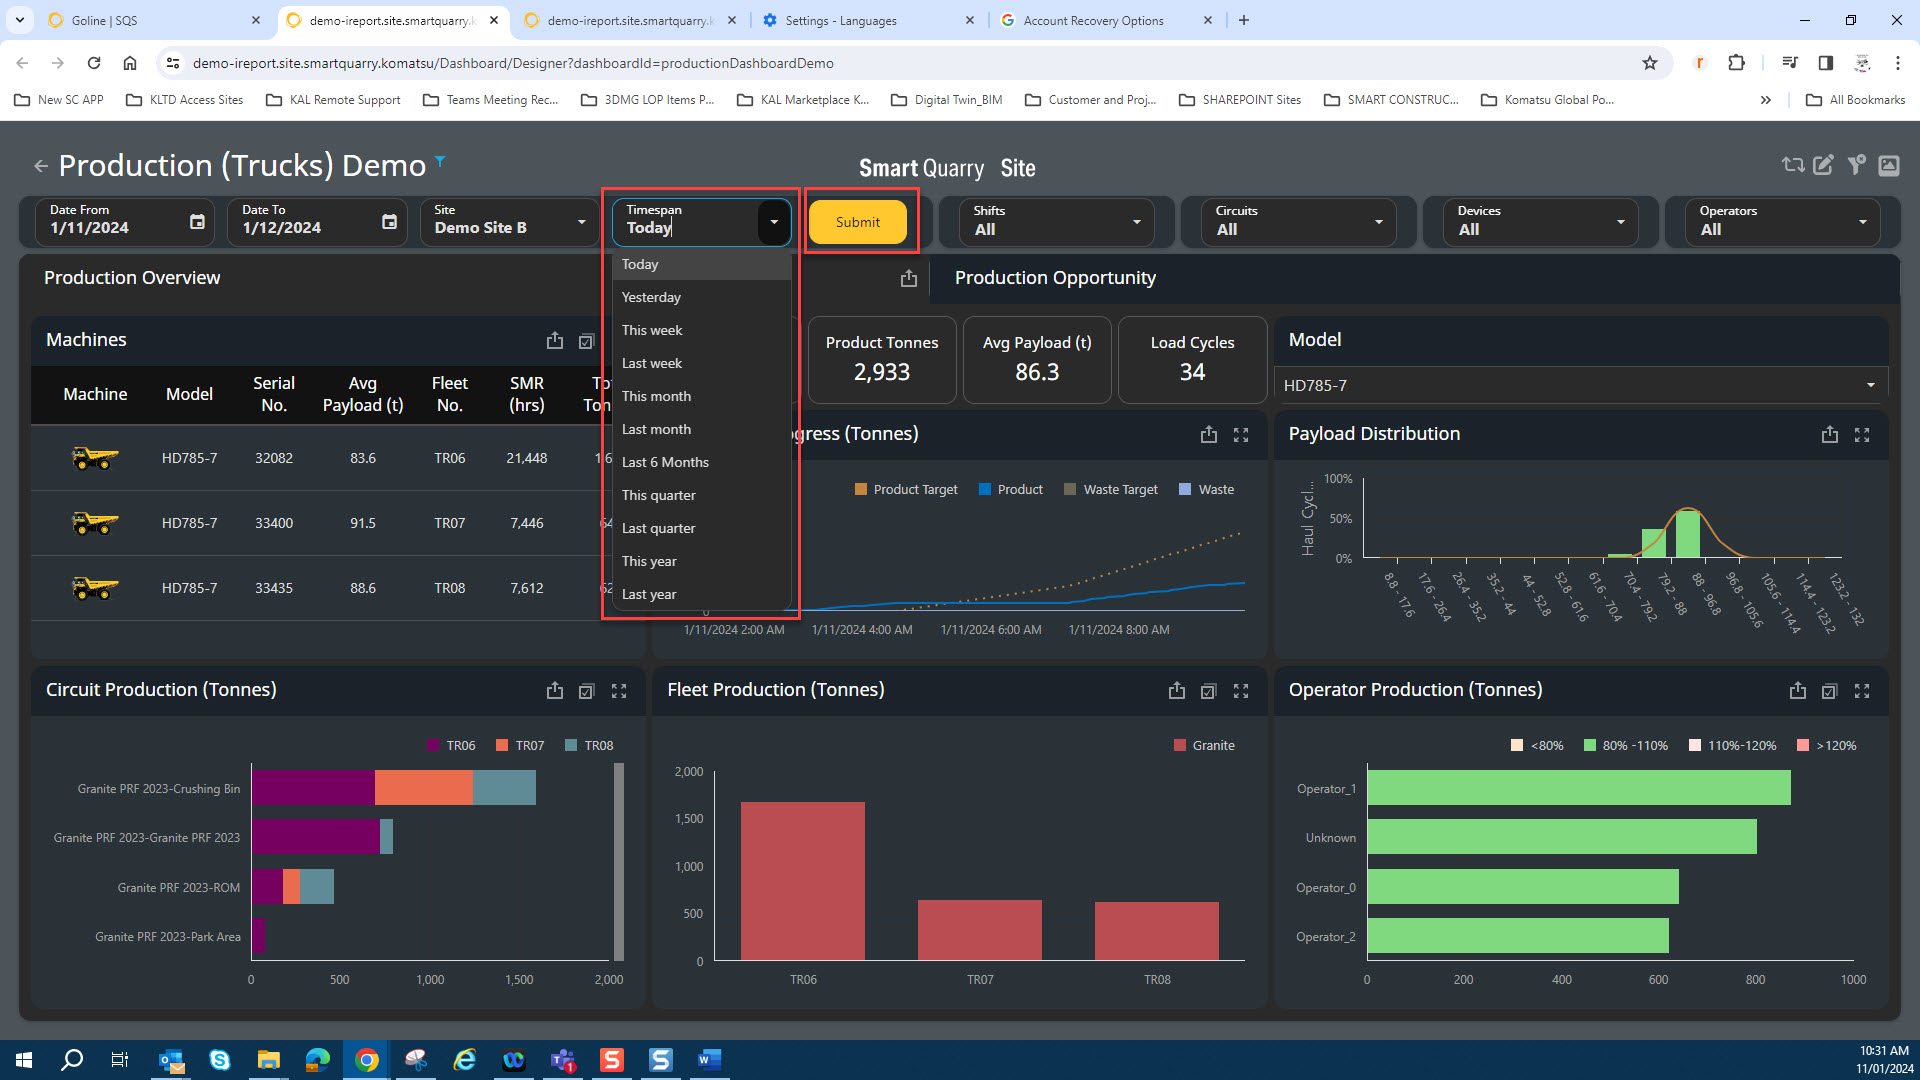Toggle multi-select in Operator Production panel
Viewport: 1920px width, 1080px height.
click(1830, 691)
